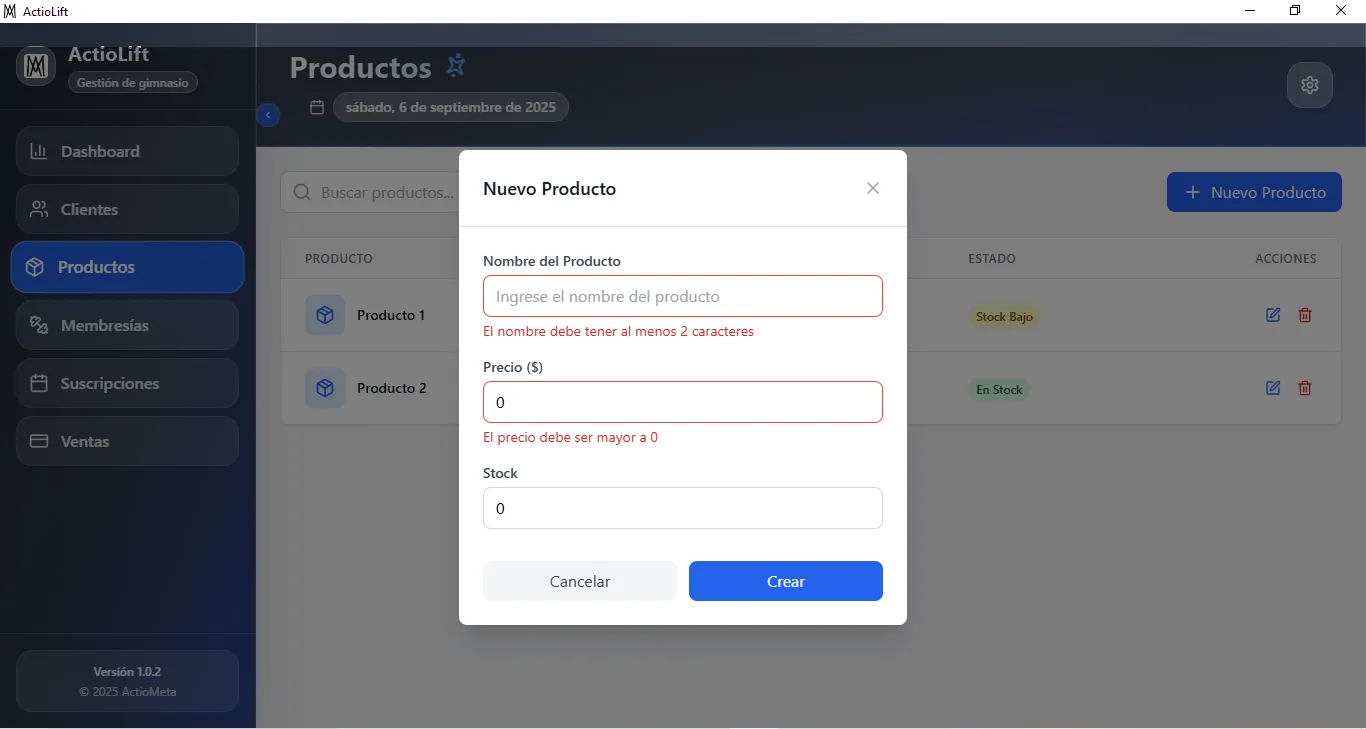Click the ActioLift logo icon
The height and width of the screenshot is (729, 1366).
[35, 66]
